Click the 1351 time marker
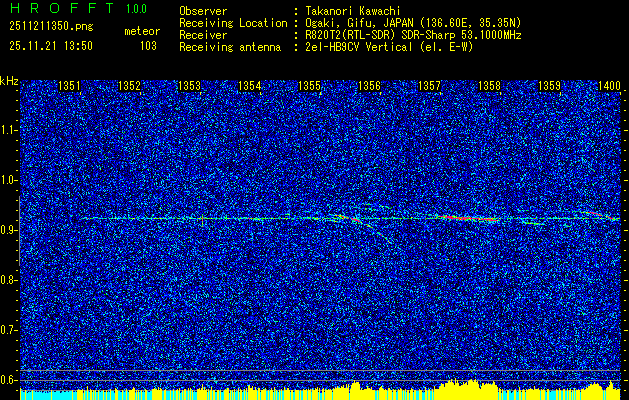The image size is (629, 400). (x=69, y=85)
